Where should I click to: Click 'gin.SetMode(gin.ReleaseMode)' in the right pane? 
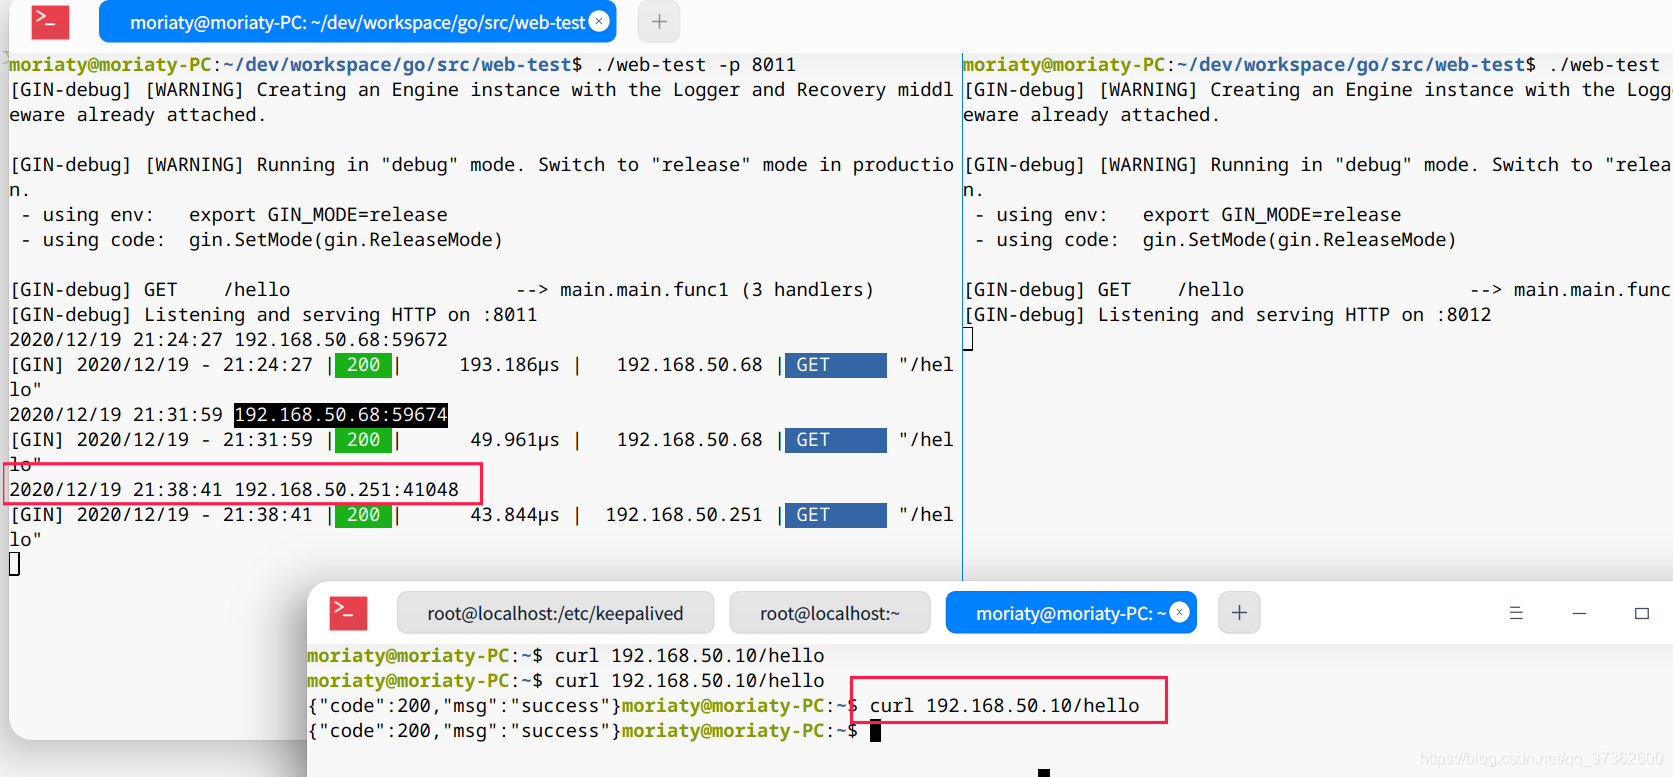1299,240
